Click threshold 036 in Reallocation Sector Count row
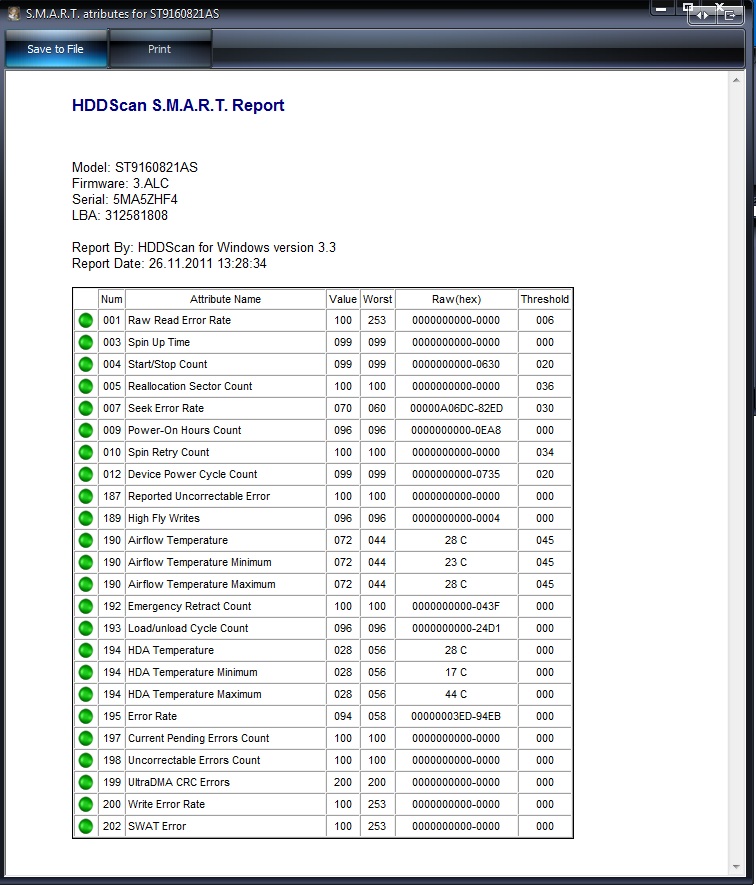 click(545, 386)
